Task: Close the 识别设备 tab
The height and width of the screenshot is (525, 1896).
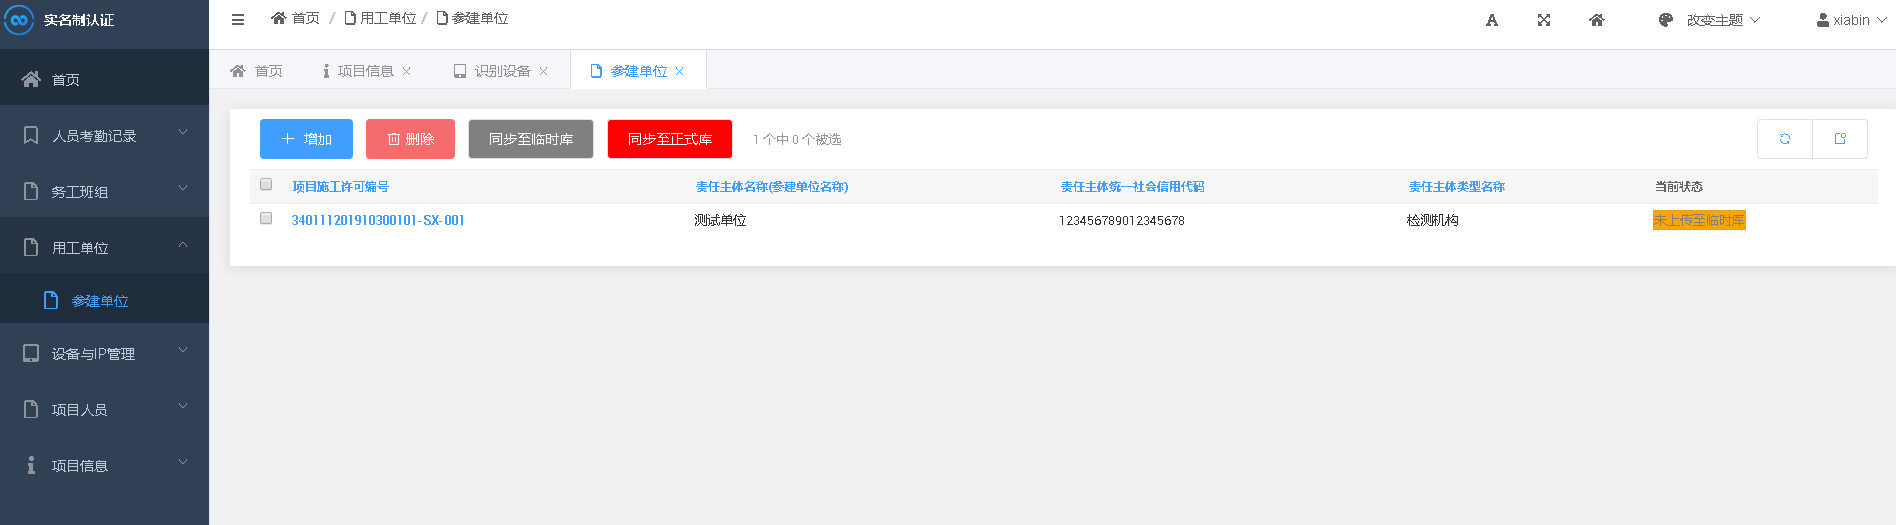Action: click(x=544, y=71)
